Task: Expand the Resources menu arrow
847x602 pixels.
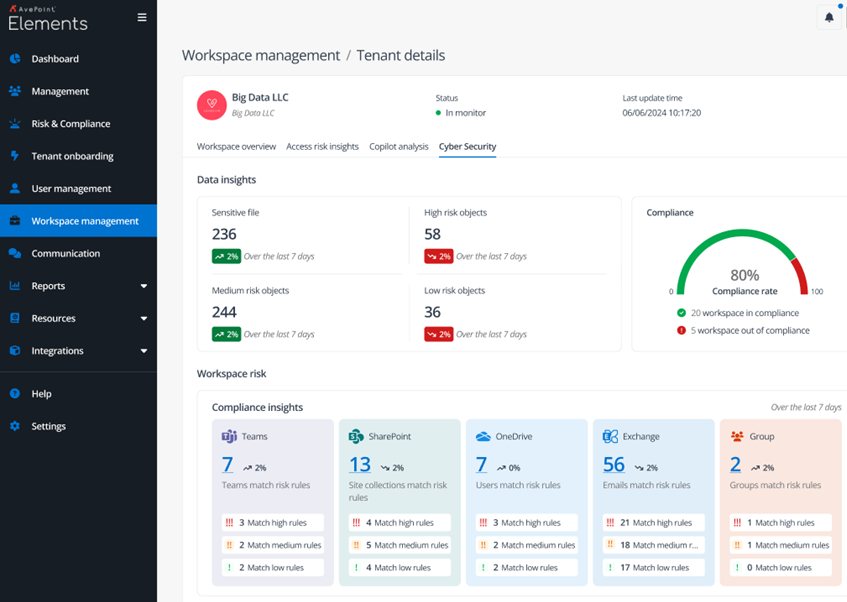Action: [x=144, y=318]
